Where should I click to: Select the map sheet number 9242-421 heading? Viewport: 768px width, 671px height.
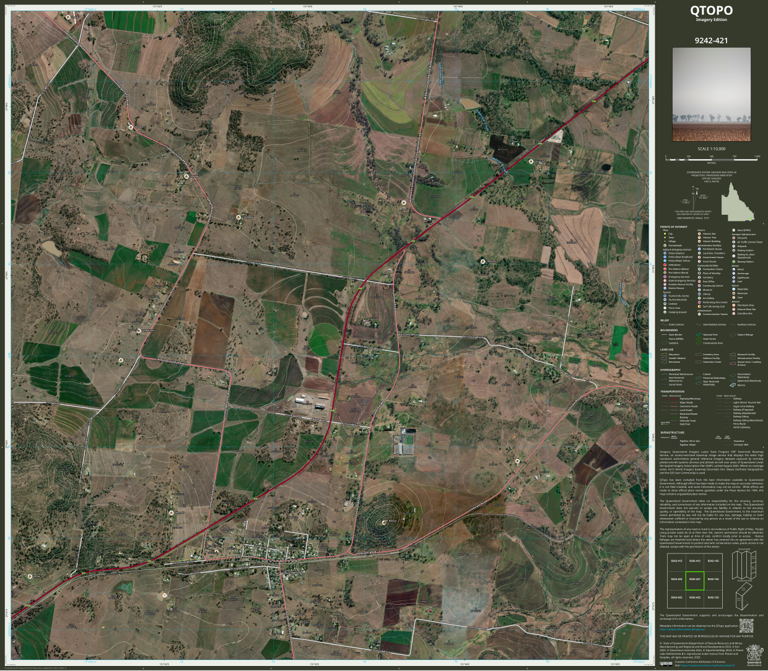point(711,41)
